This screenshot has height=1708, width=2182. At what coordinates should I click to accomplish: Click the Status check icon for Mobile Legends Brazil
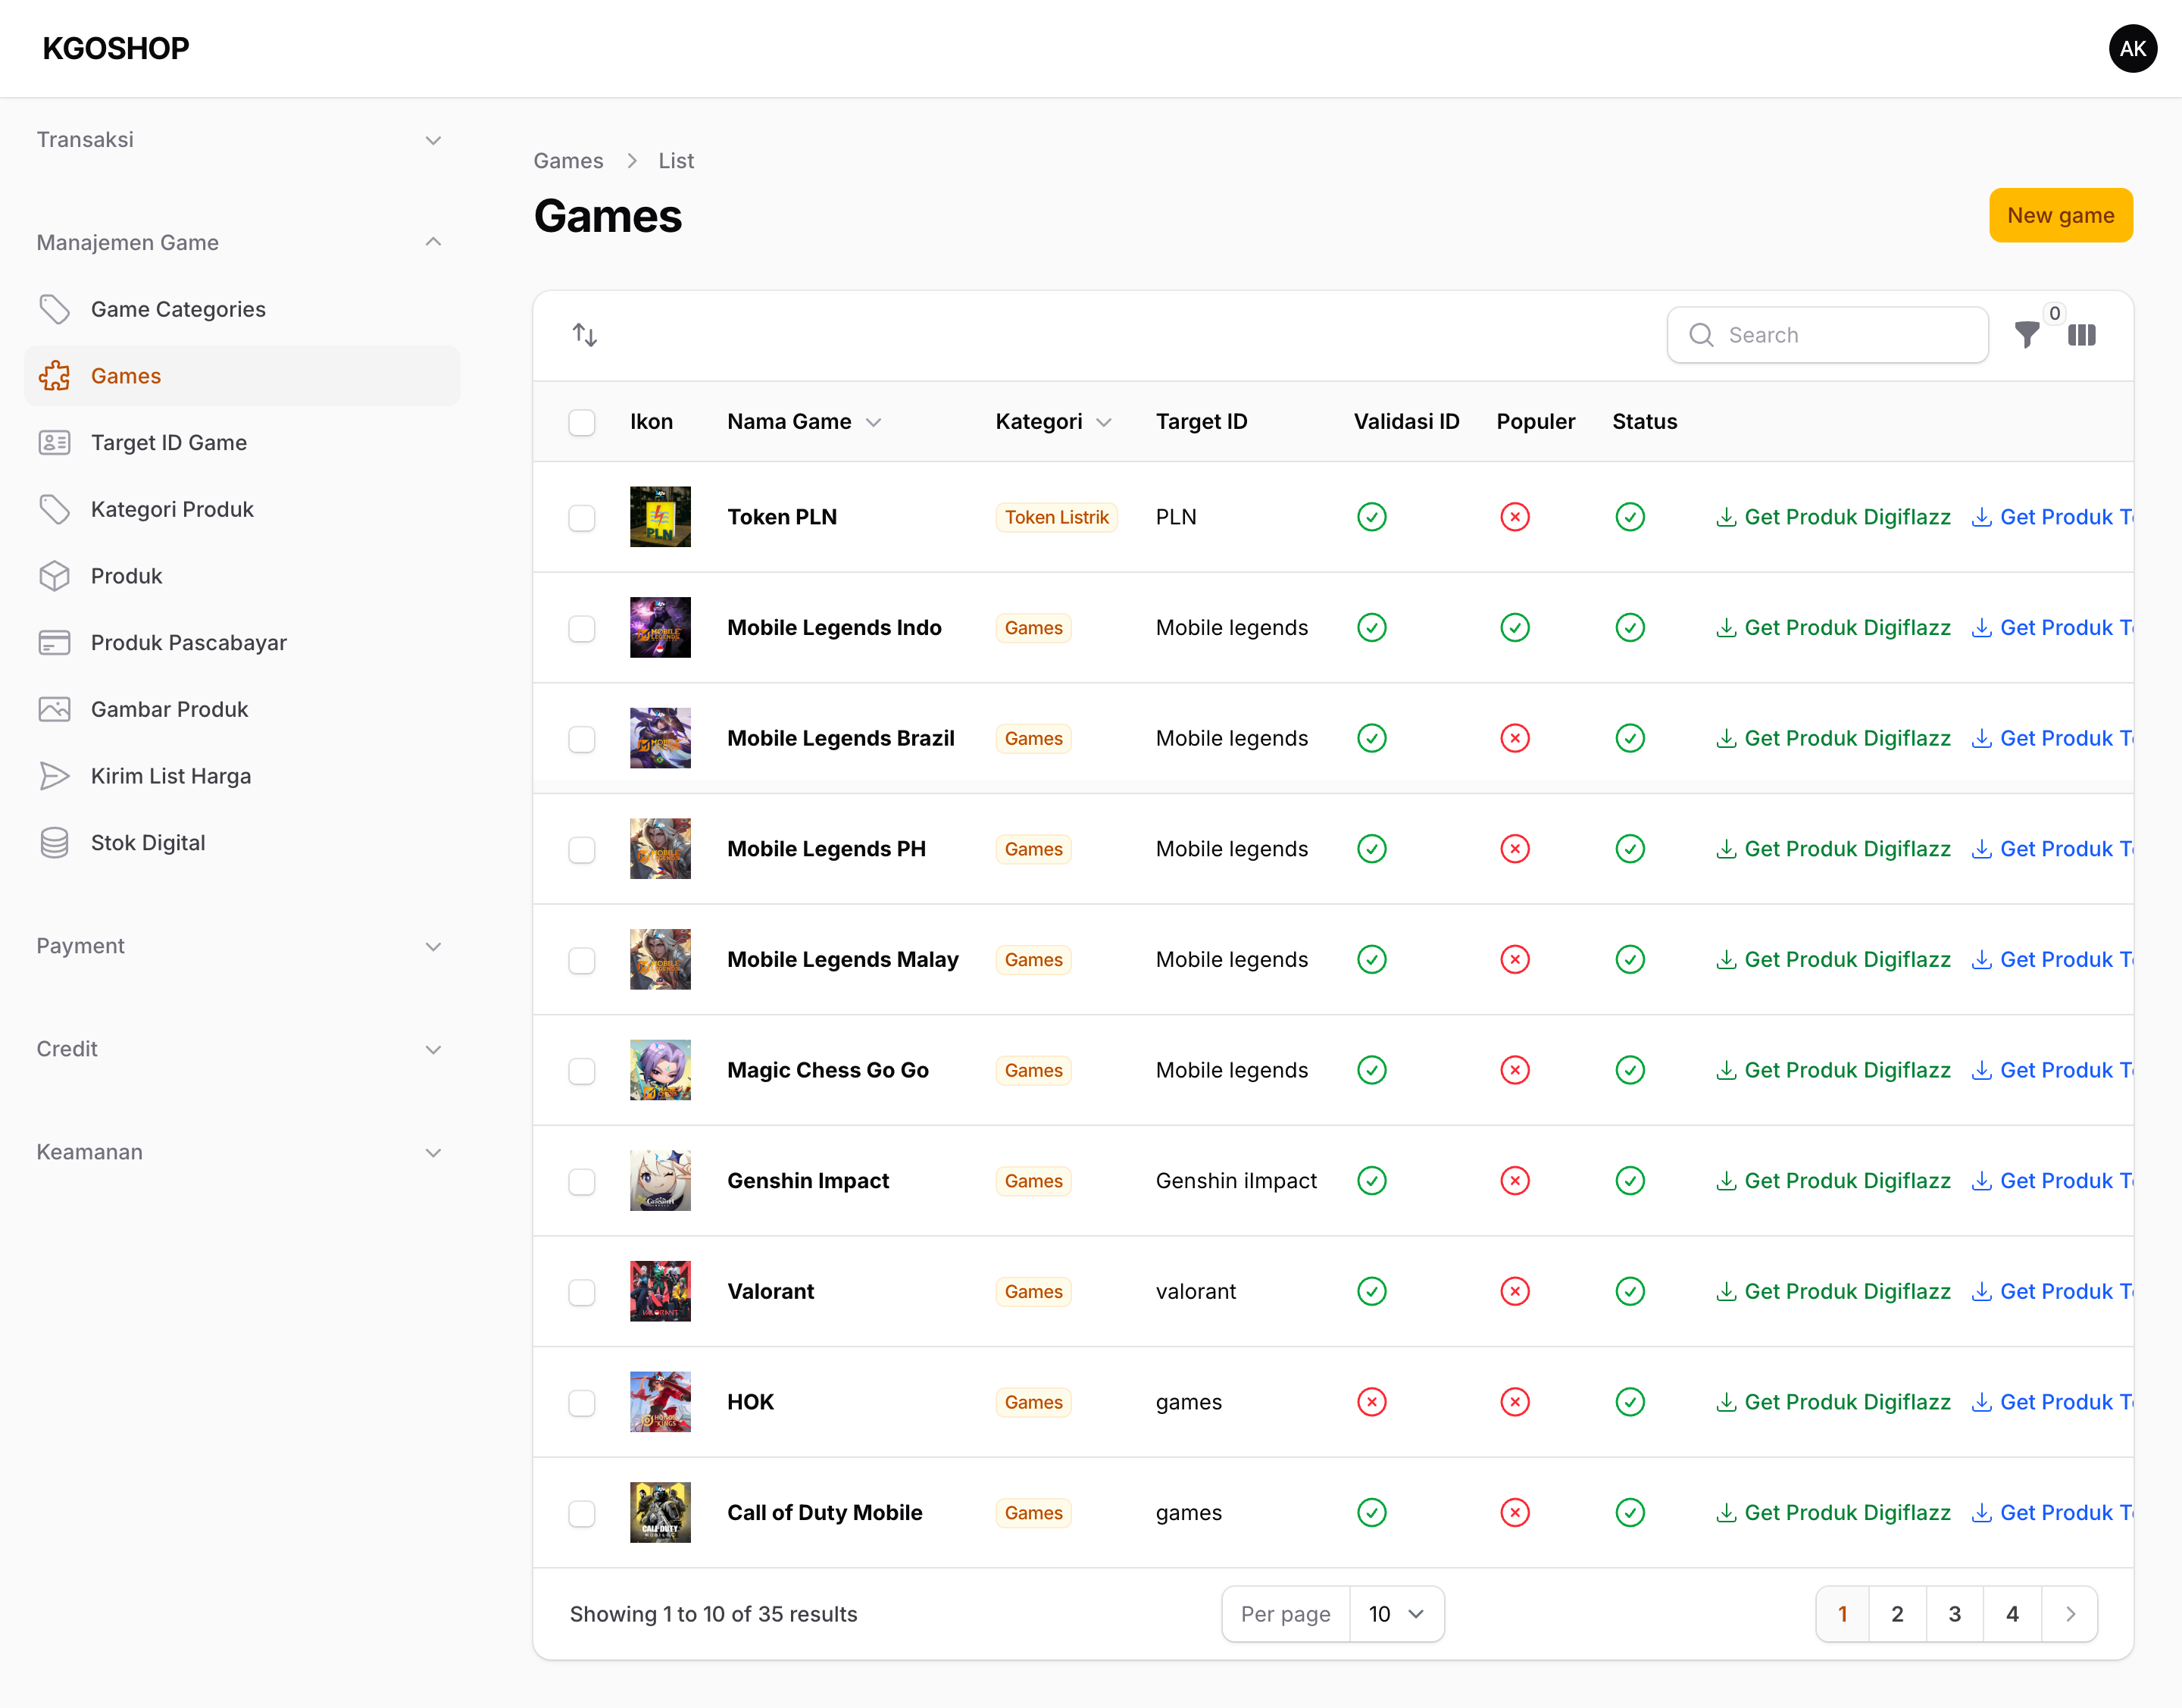coord(1630,738)
